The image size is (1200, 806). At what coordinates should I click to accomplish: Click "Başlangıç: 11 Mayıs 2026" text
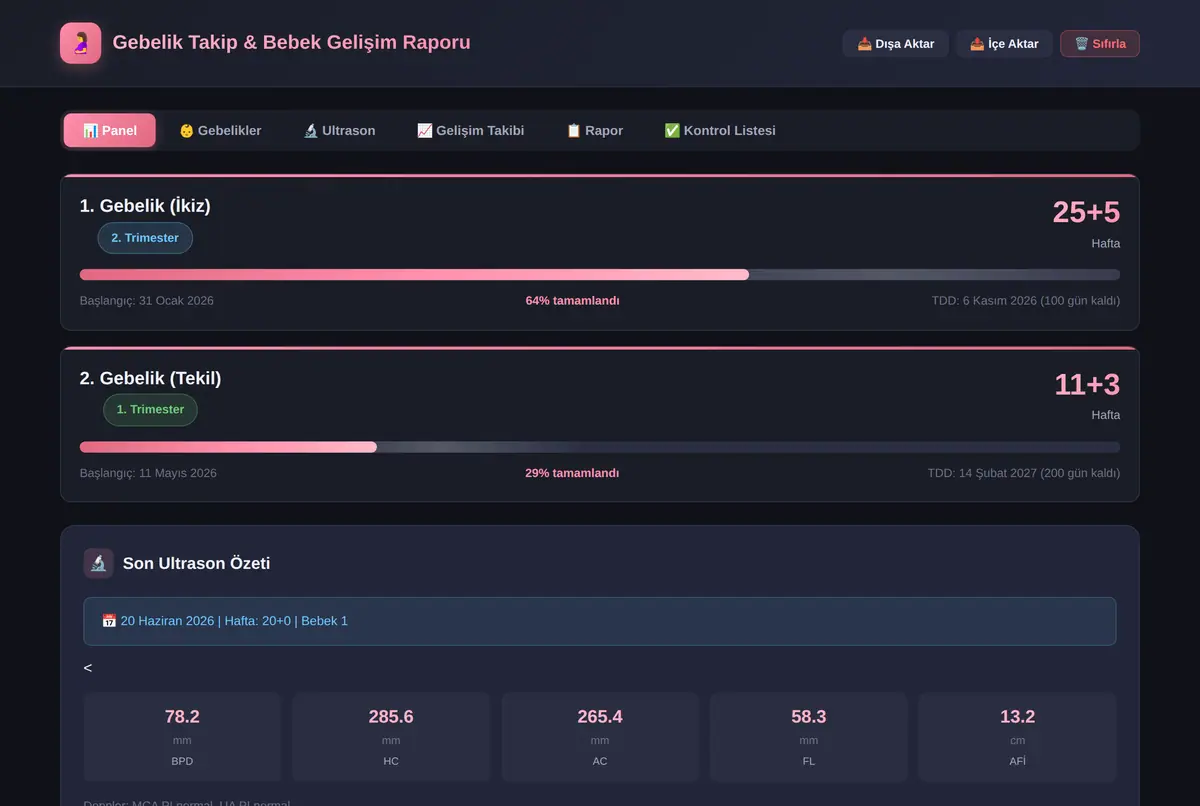pos(148,473)
